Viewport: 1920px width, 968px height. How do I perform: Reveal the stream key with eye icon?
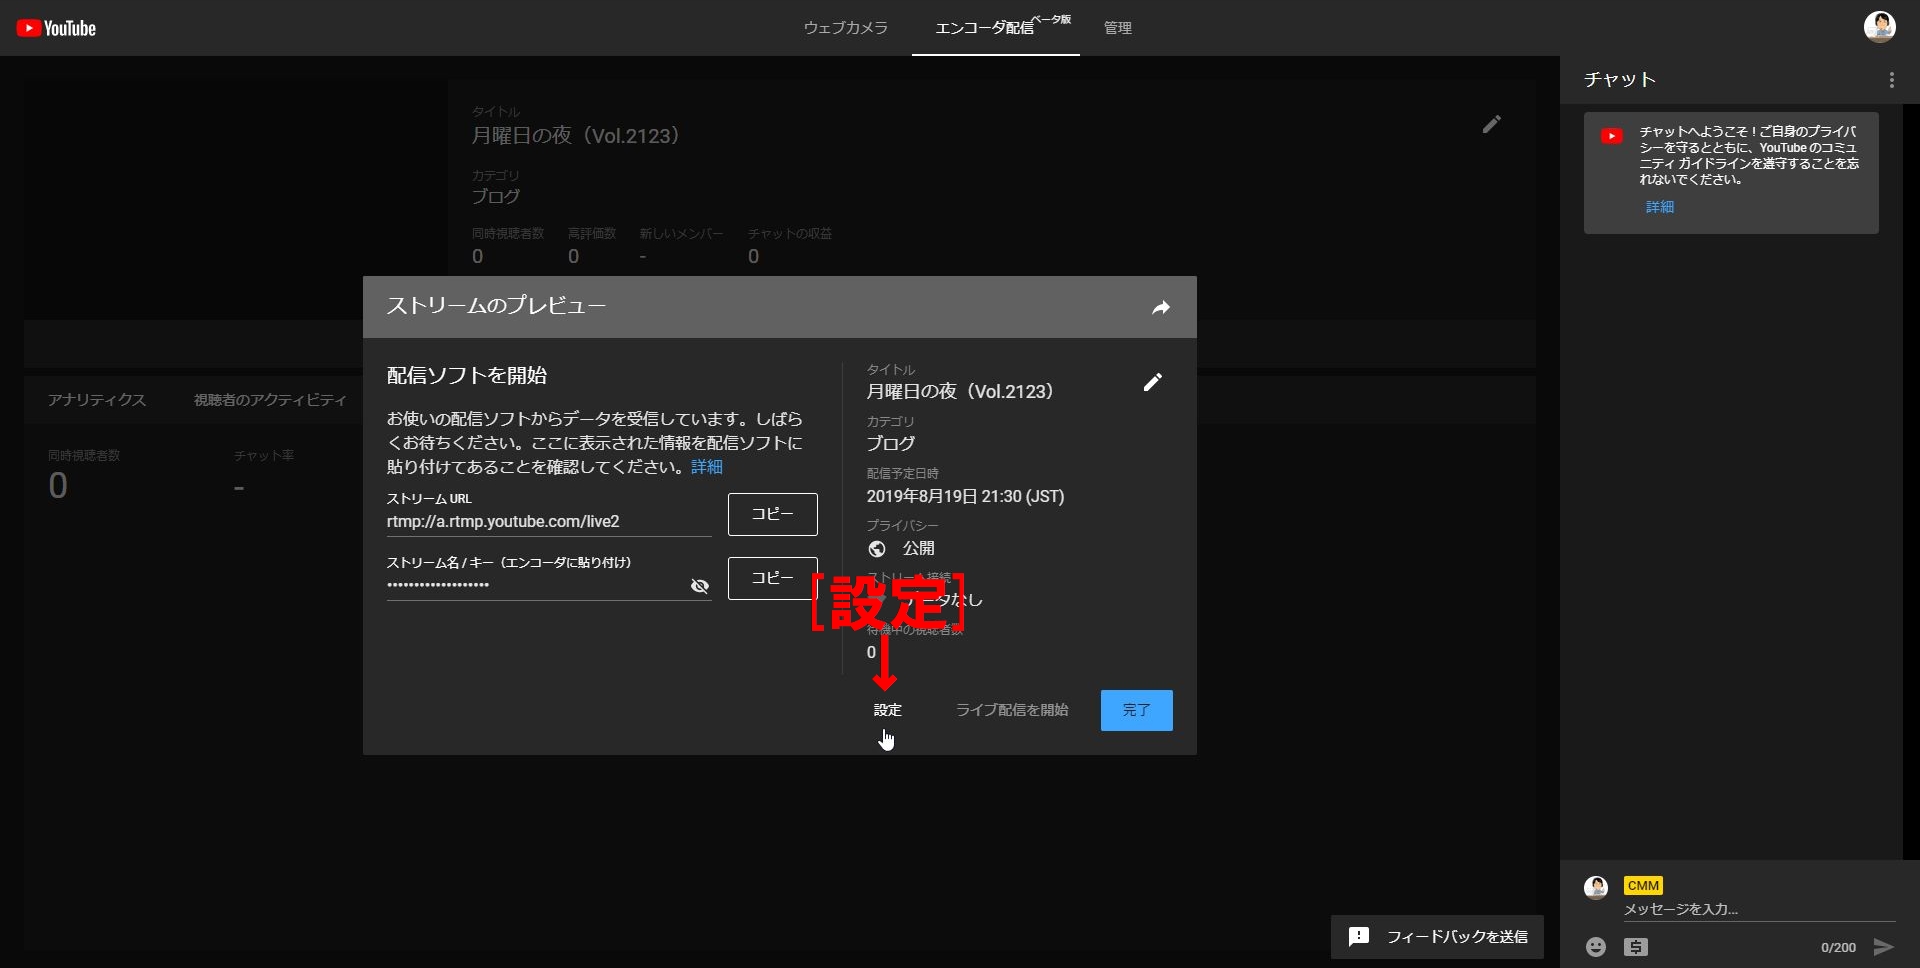coord(700,586)
